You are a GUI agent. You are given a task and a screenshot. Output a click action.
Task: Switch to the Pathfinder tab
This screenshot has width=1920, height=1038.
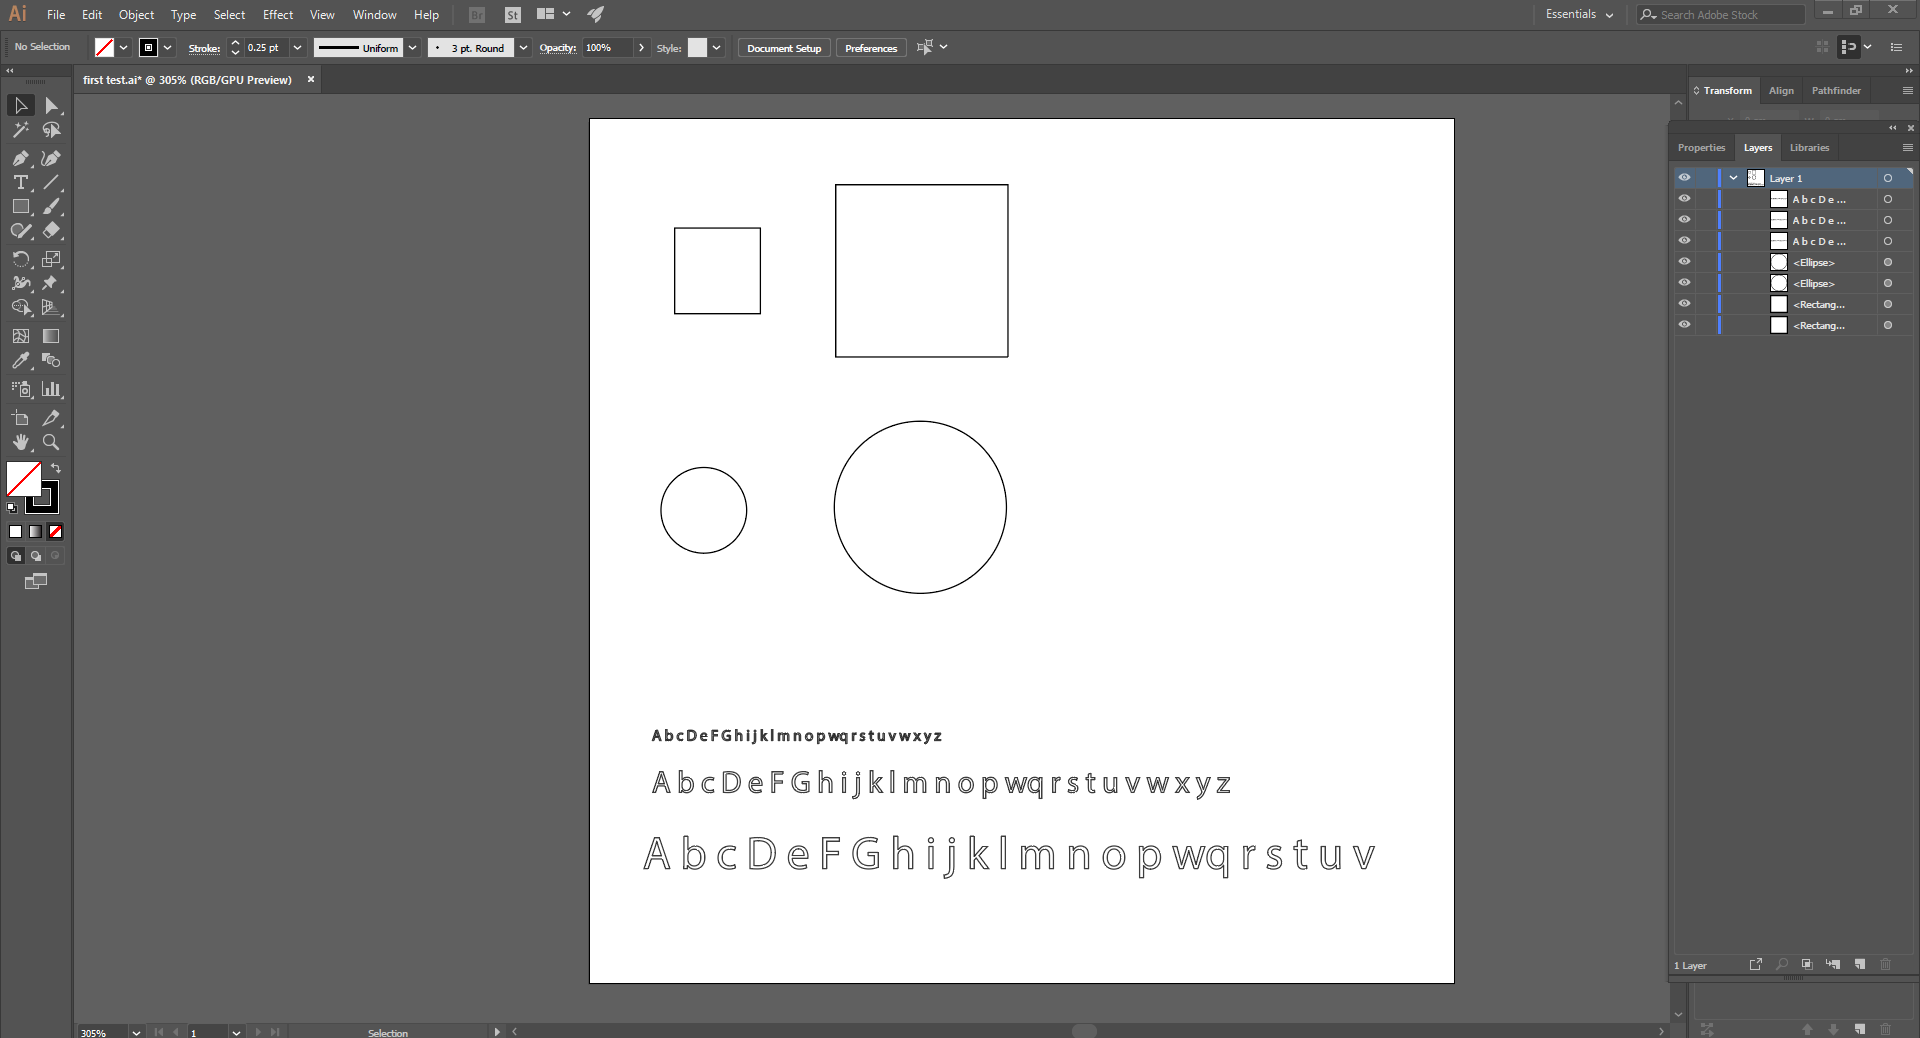click(1836, 91)
